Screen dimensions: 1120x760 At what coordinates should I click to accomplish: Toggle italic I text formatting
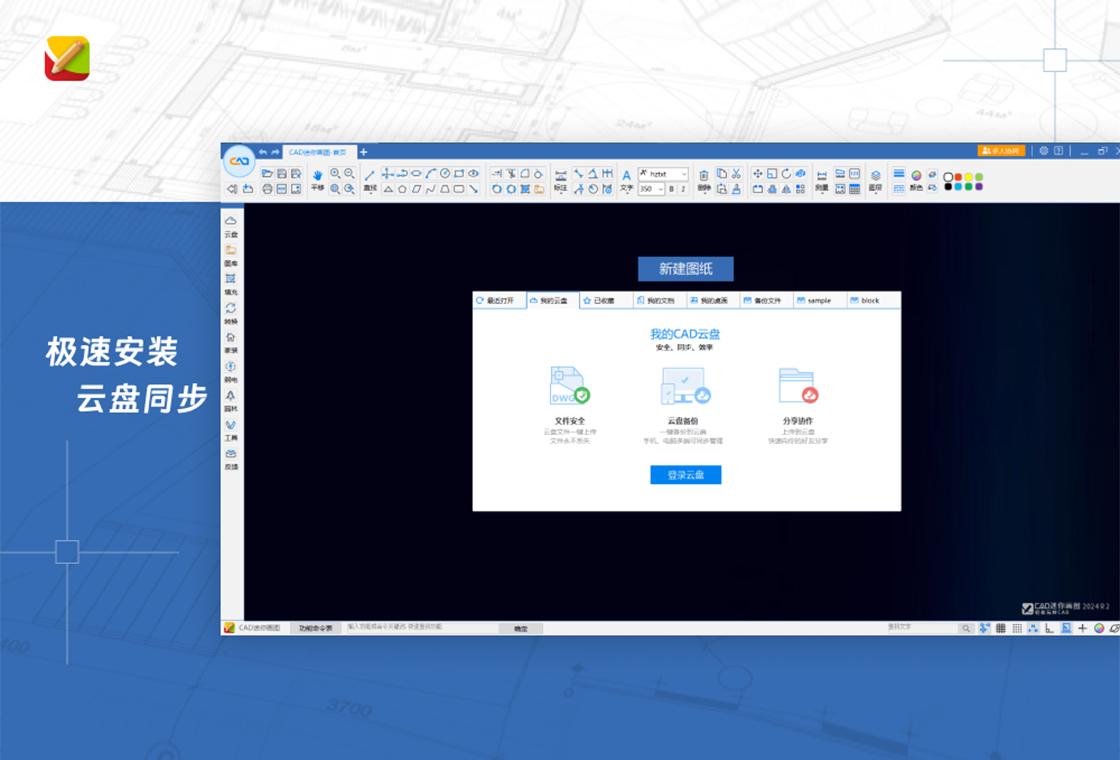coord(683,189)
